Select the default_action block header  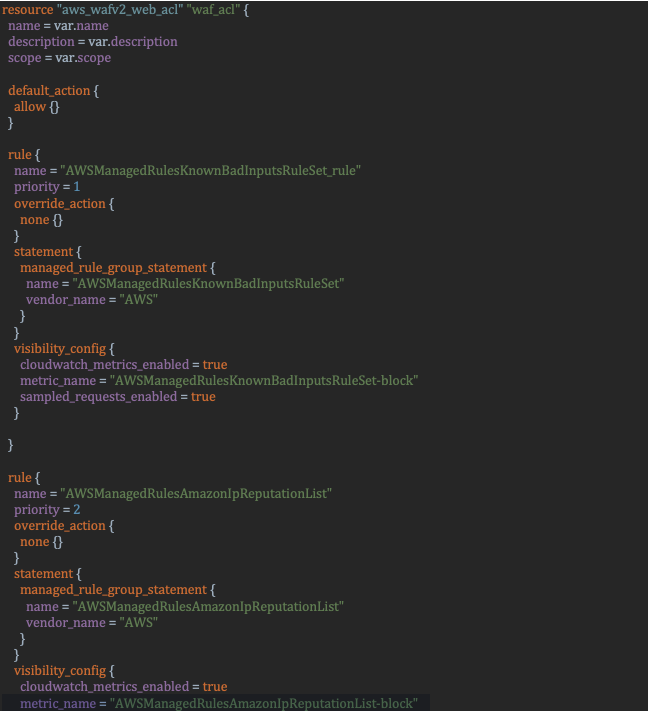point(54,91)
